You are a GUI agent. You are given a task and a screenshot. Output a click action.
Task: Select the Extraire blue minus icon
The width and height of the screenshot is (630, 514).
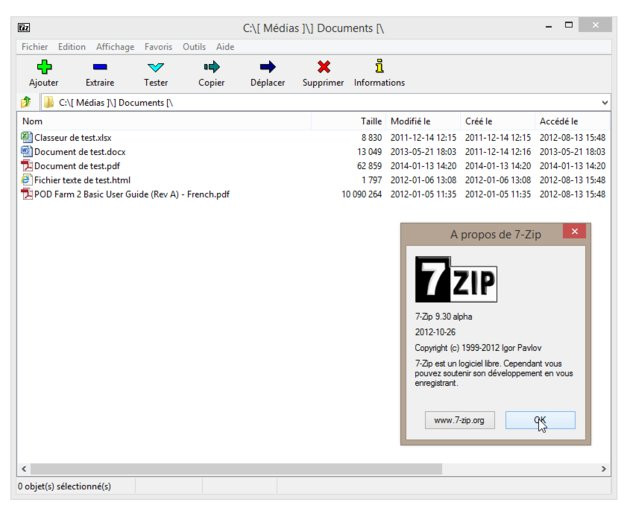tap(100, 67)
